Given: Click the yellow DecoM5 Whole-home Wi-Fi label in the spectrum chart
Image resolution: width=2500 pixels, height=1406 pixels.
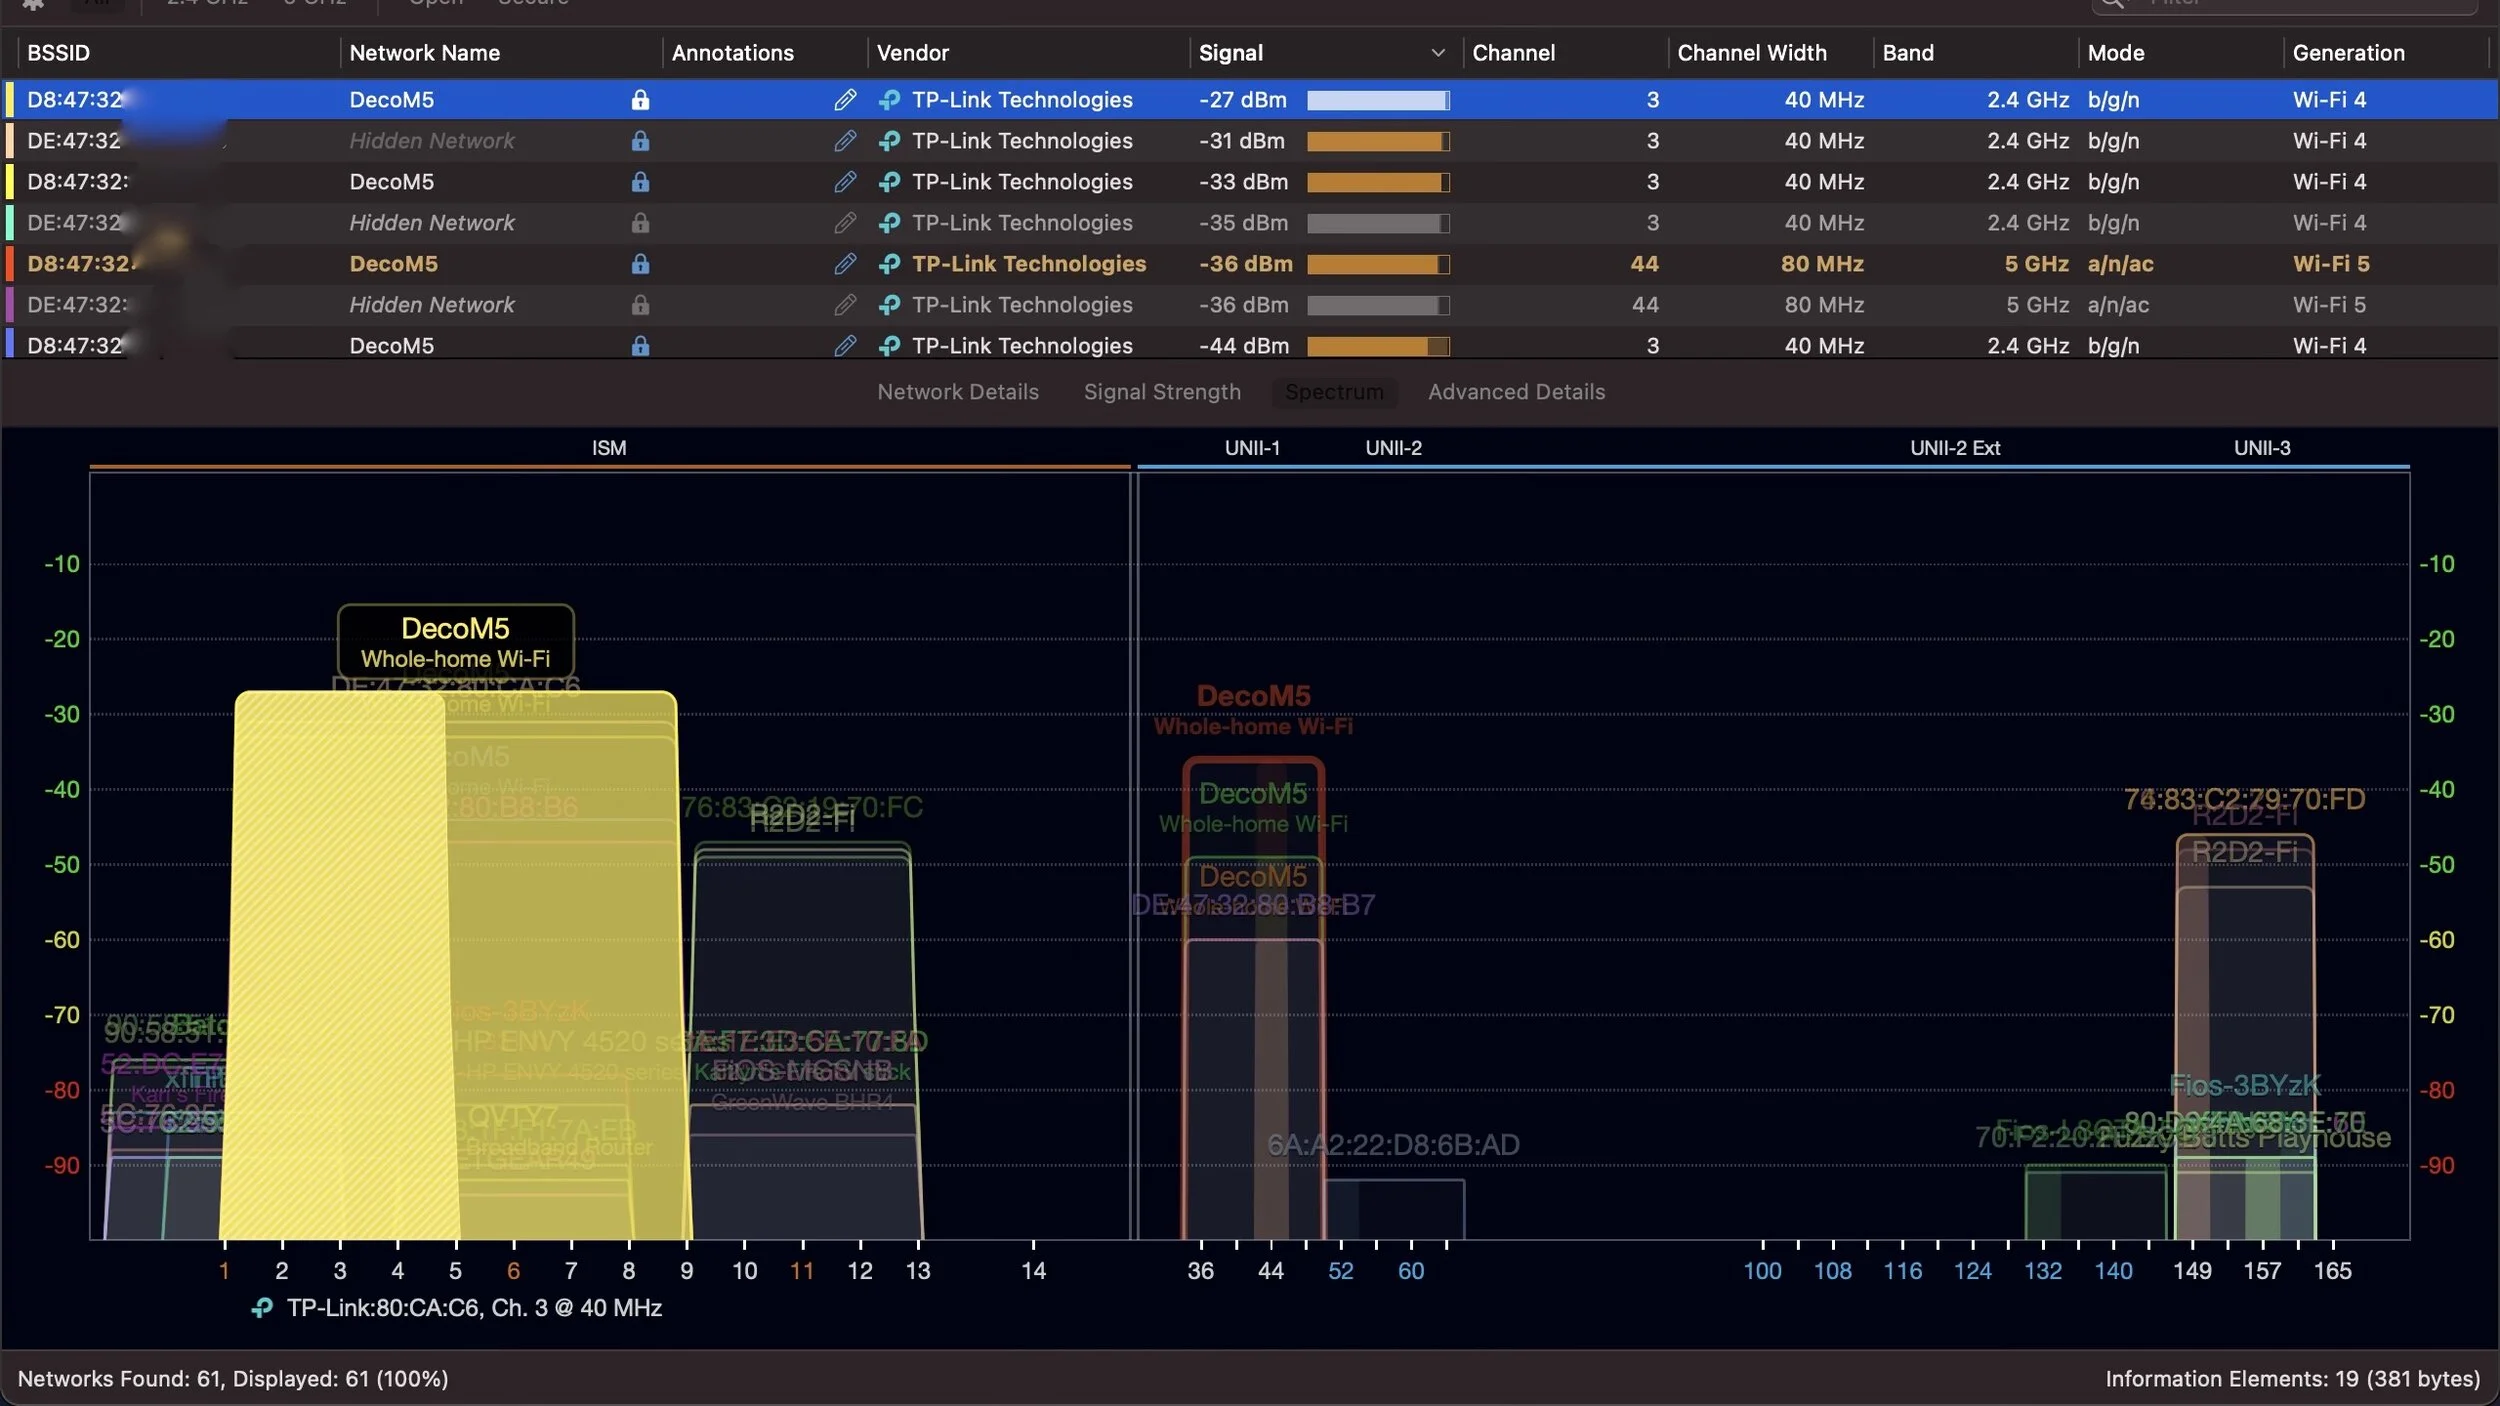Looking at the screenshot, I should click(455, 641).
